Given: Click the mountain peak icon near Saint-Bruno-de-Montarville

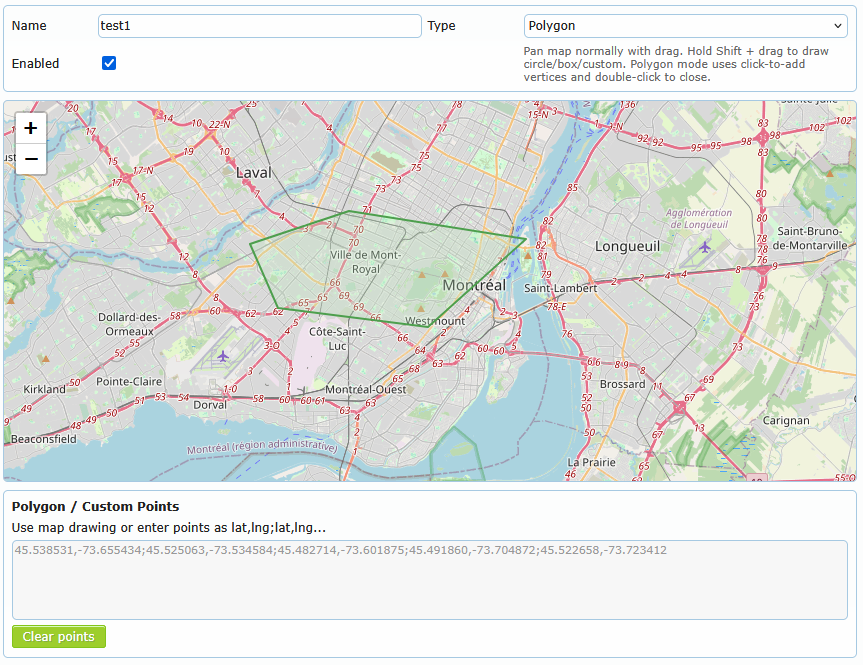Looking at the screenshot, I should coord(827,172).
